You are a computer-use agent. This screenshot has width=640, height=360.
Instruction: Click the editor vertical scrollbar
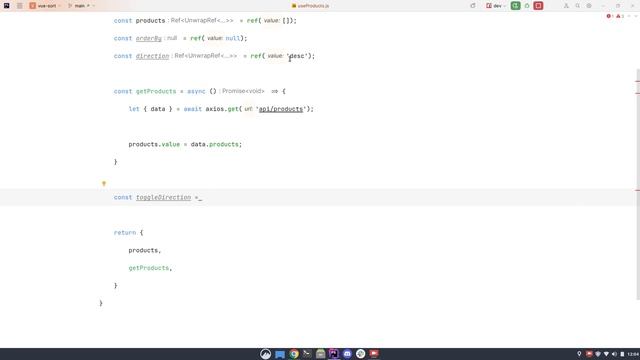tap(638, 184)
